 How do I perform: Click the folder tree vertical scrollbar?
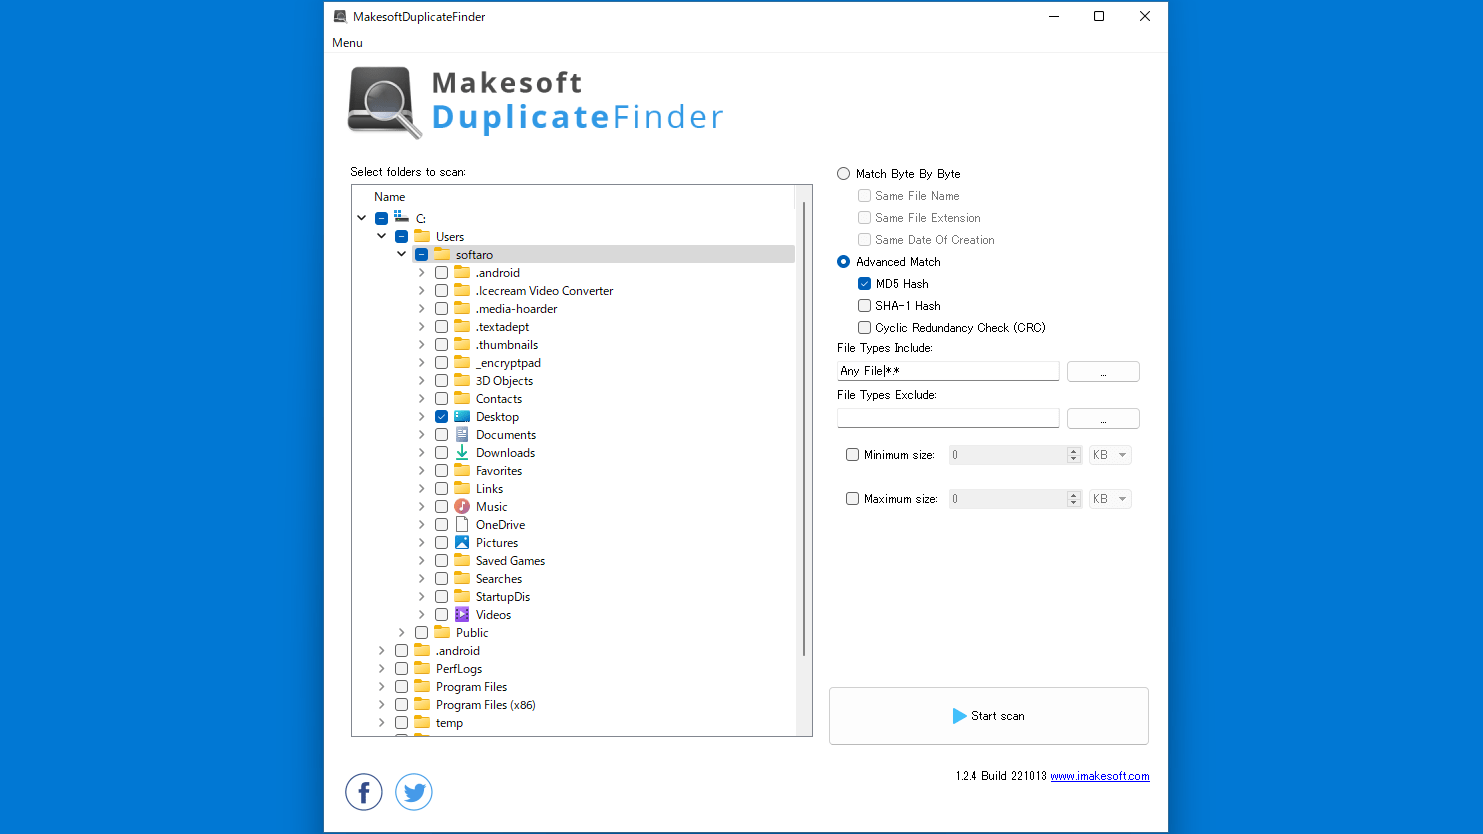[804, 430]
